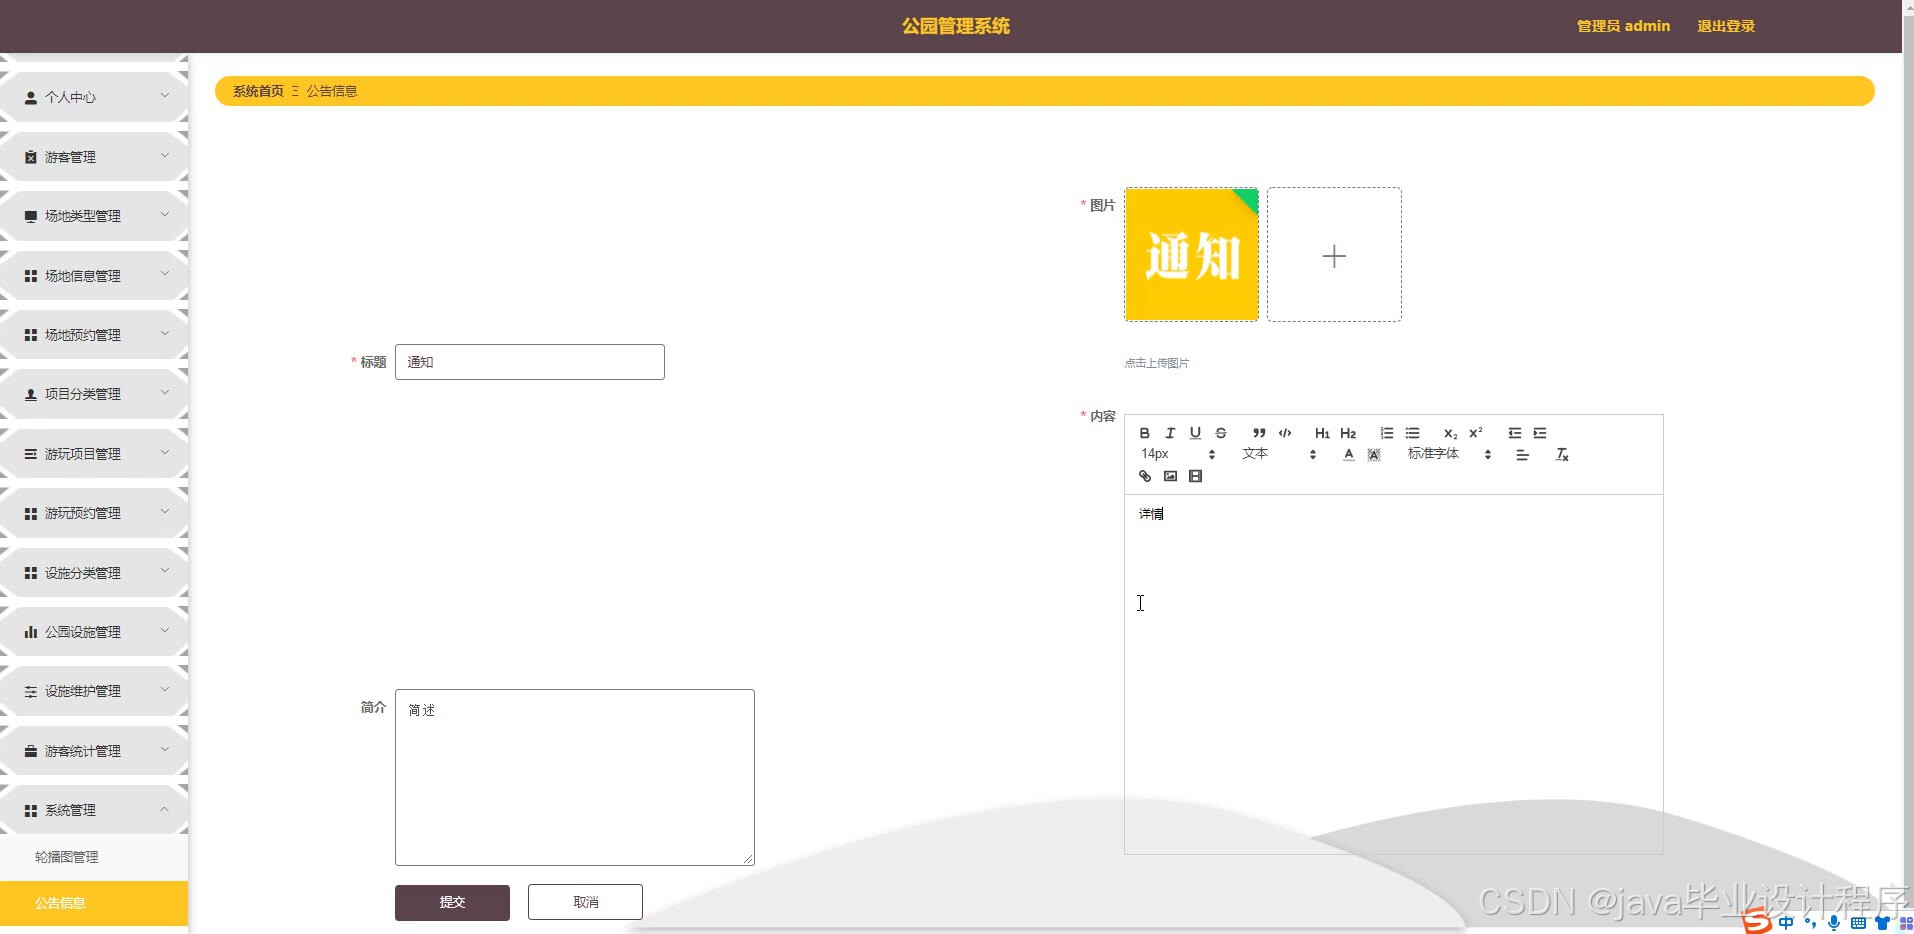Toggle bold formatting in the editor
Viewport: 1914px width, 934px height.
[1144, 433]
